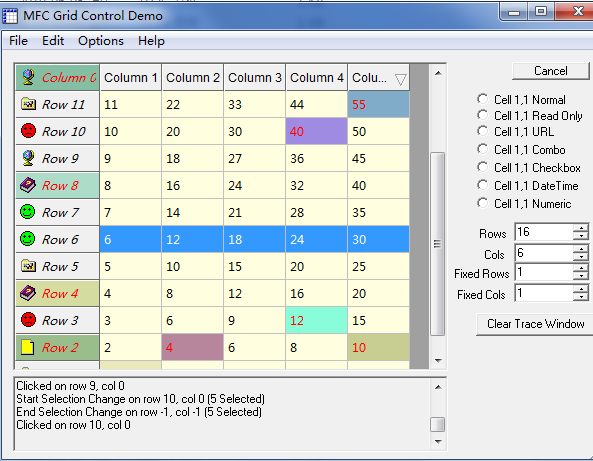Click the purple cell with value 40
The height and width of the screenshot is (461, 593).
[316, 131]
